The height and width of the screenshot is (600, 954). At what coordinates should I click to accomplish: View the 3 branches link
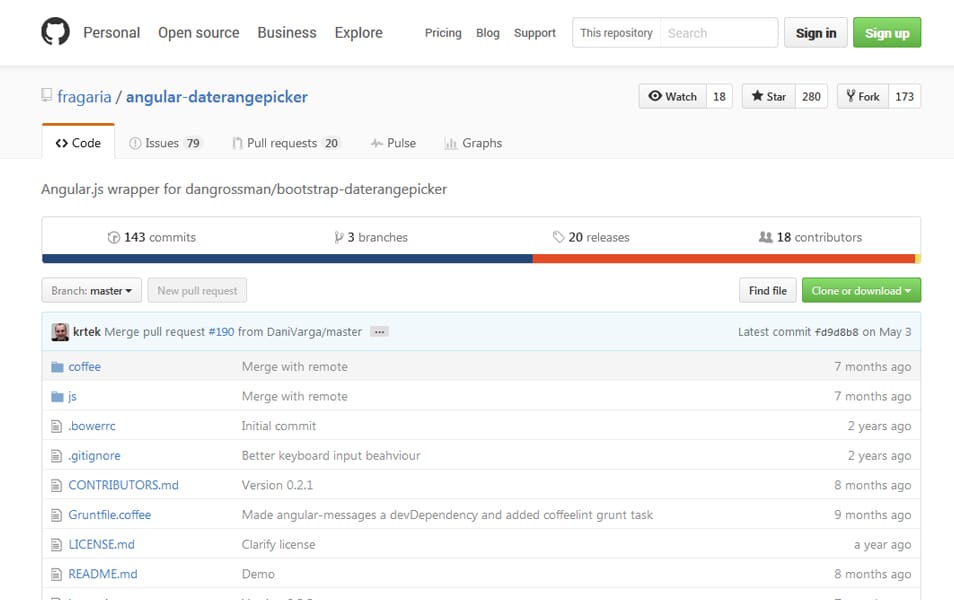[x=371, y=237]
